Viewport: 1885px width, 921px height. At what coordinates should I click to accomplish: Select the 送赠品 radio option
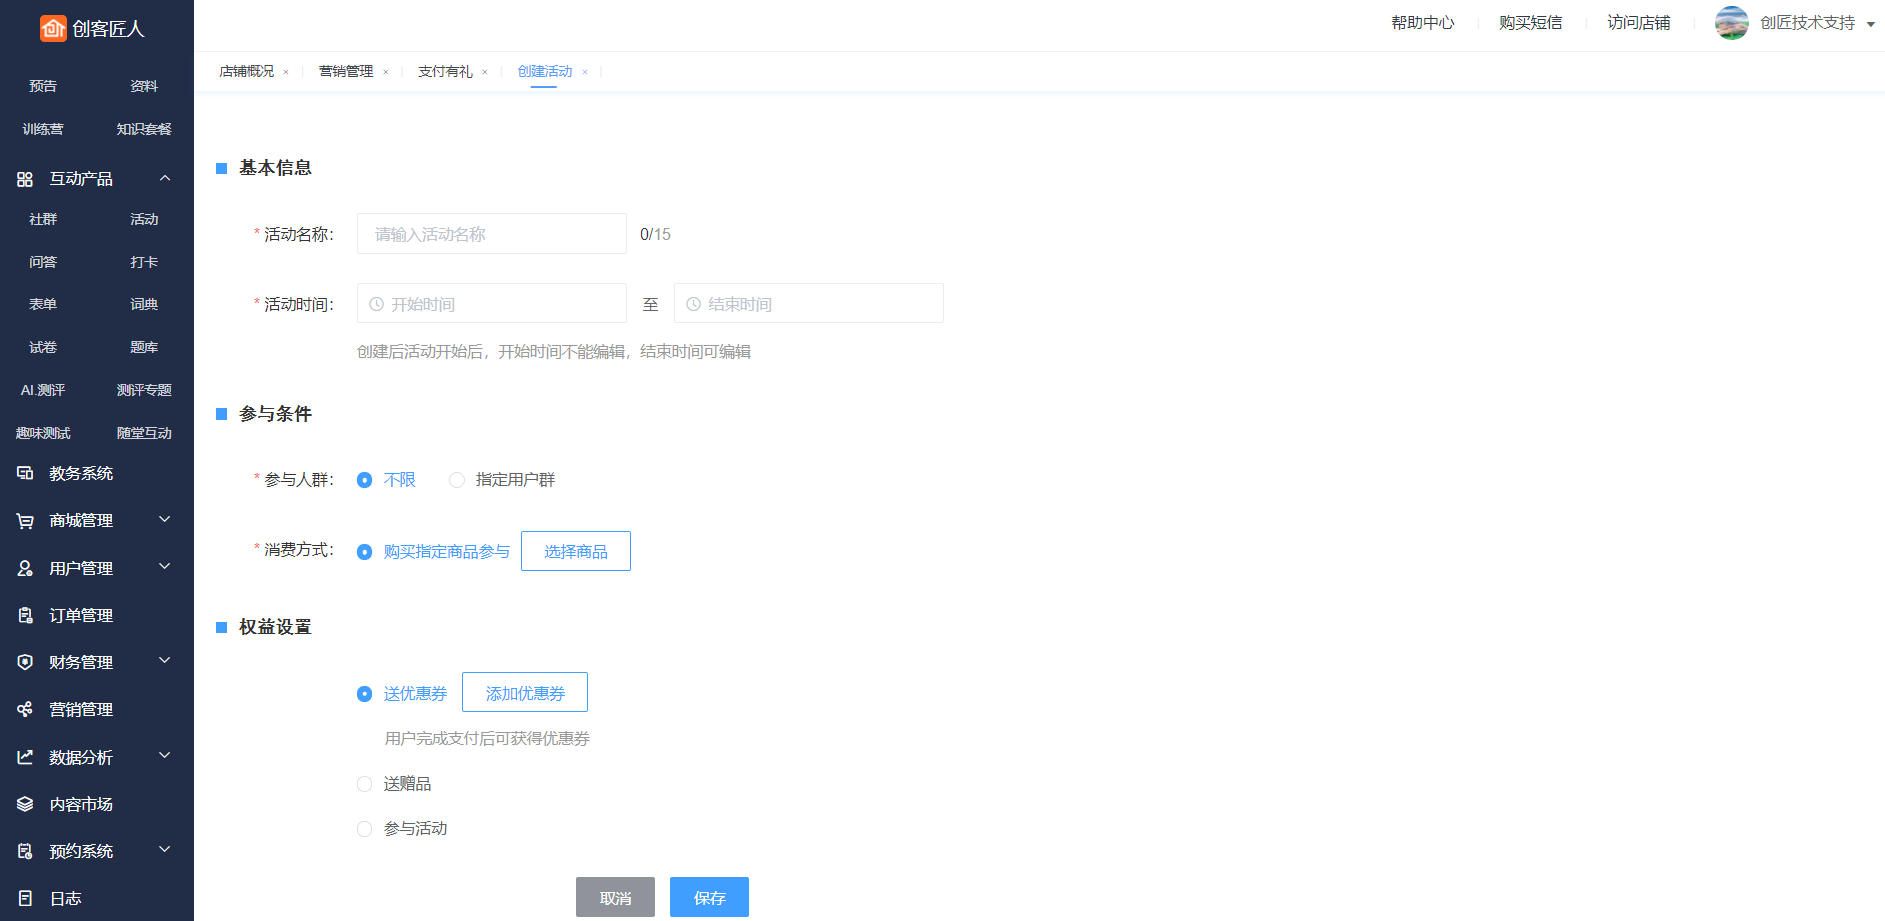[x=365, y=784]
